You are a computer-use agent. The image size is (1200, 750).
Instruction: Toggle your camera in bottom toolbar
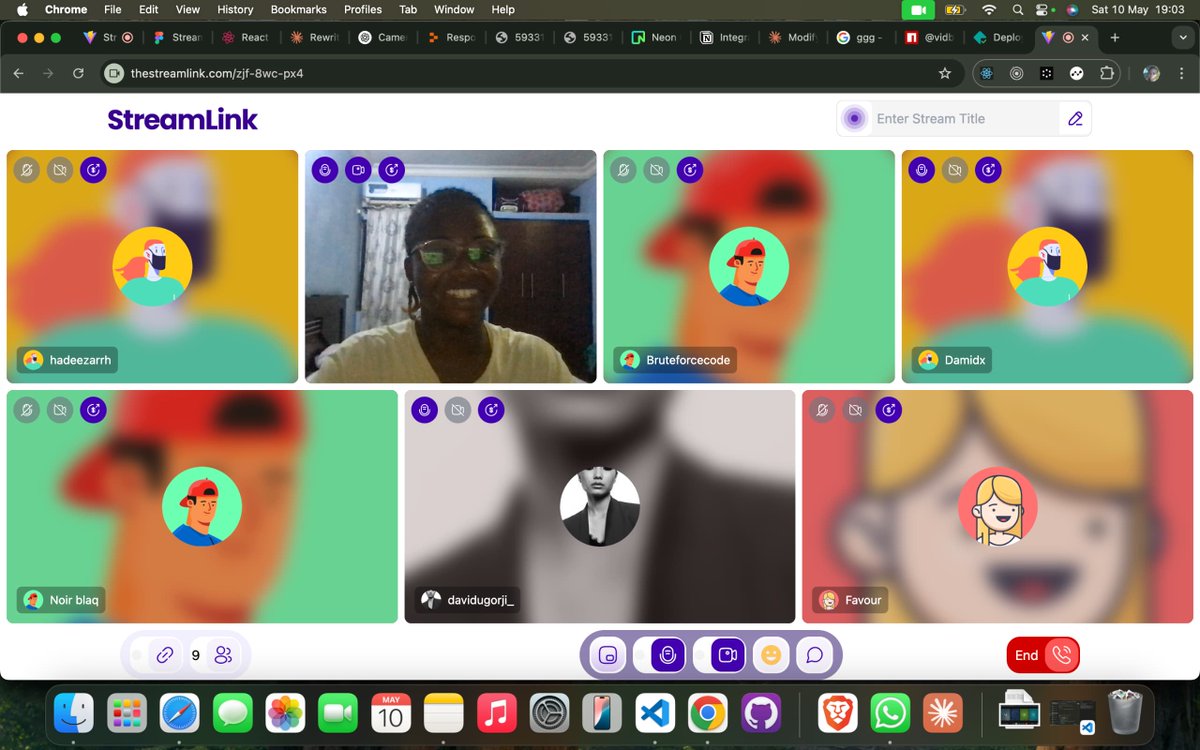click(x=728, y=655)
